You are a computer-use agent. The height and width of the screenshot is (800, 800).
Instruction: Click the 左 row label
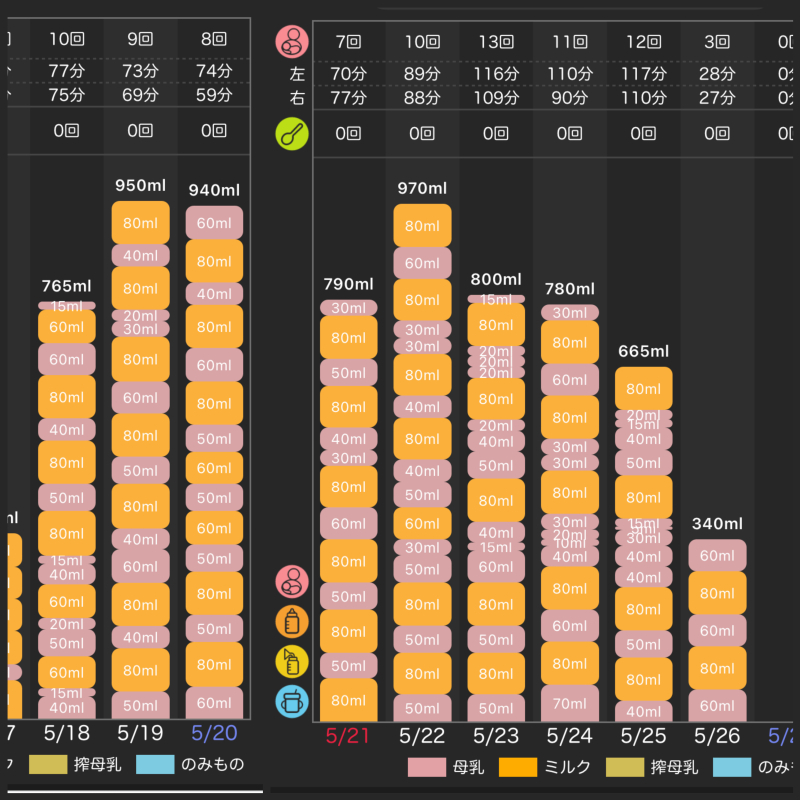pos(296,74)
